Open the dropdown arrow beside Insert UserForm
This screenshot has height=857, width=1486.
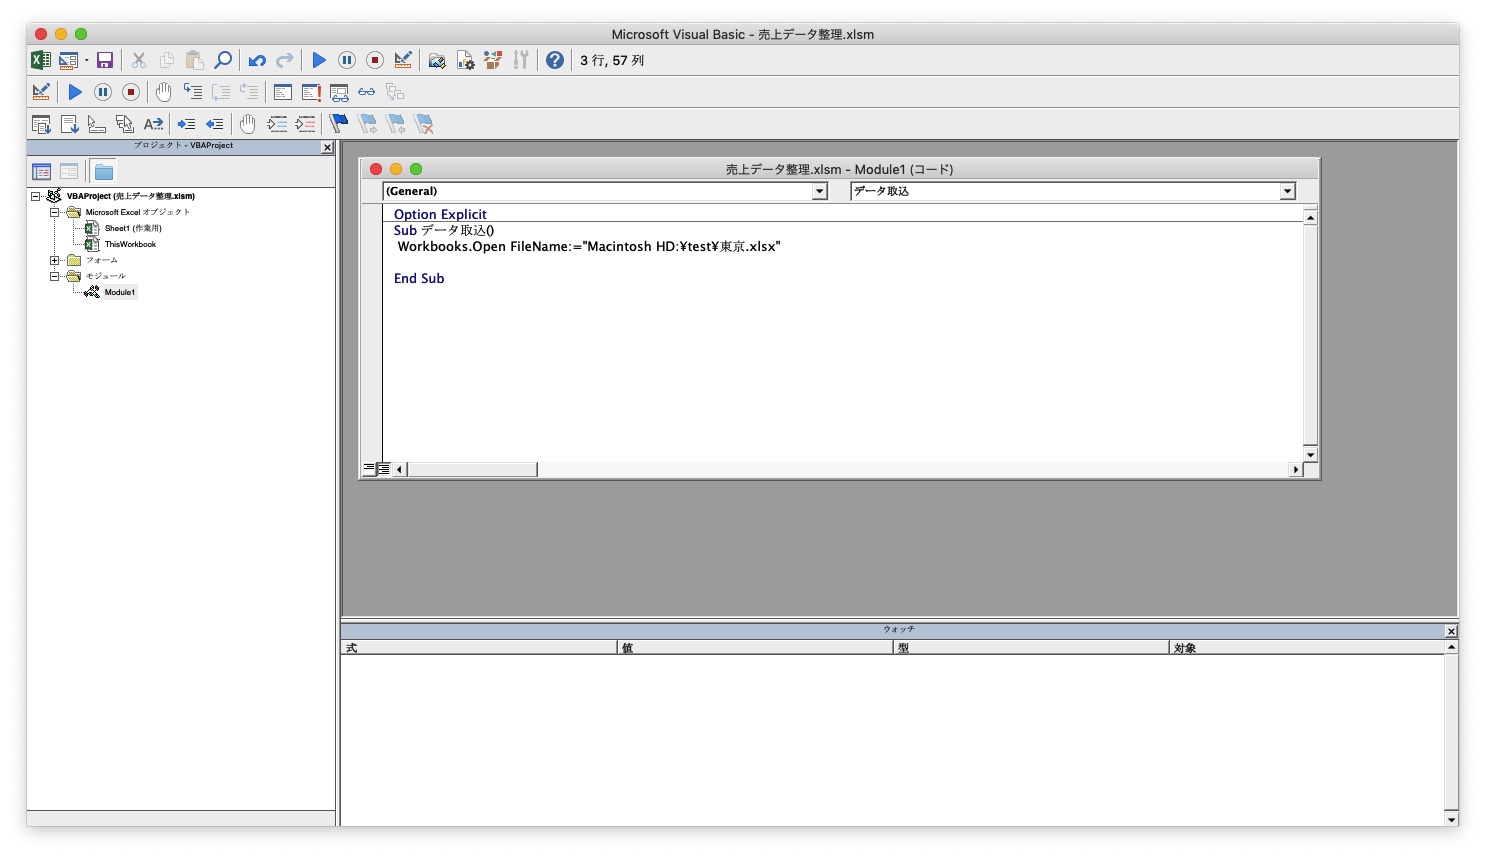click(x=86, y=61)
